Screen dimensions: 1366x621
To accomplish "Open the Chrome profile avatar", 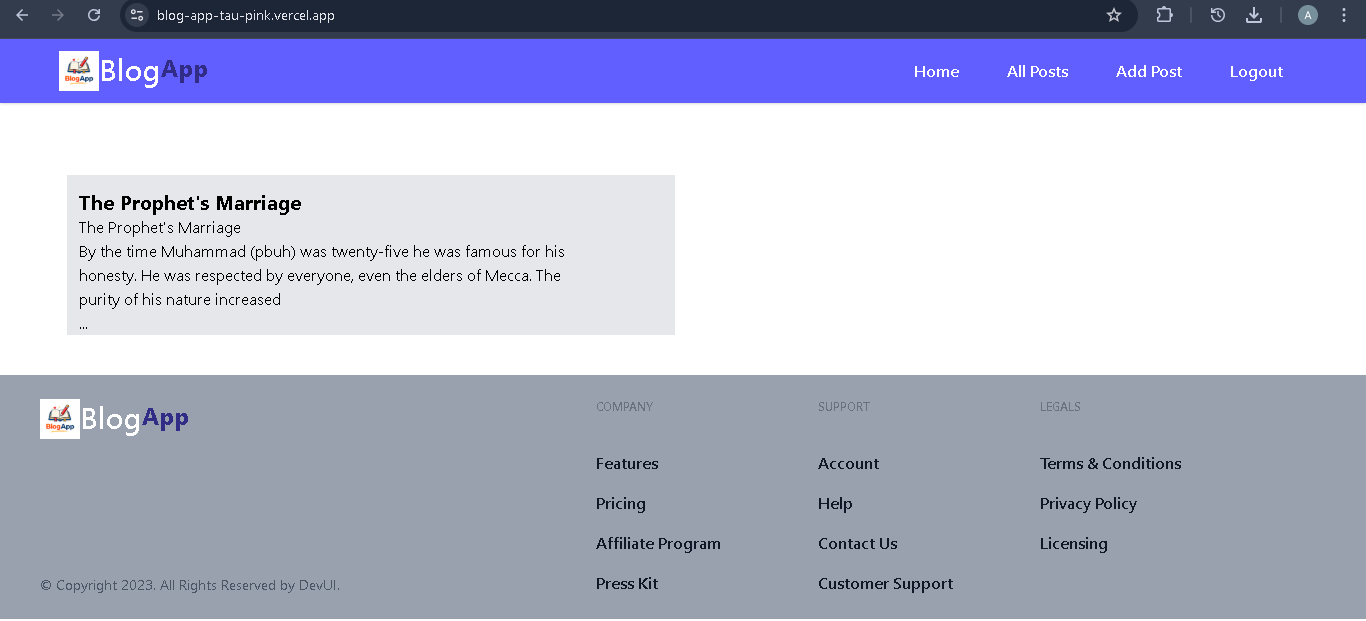I will 1308,15.
